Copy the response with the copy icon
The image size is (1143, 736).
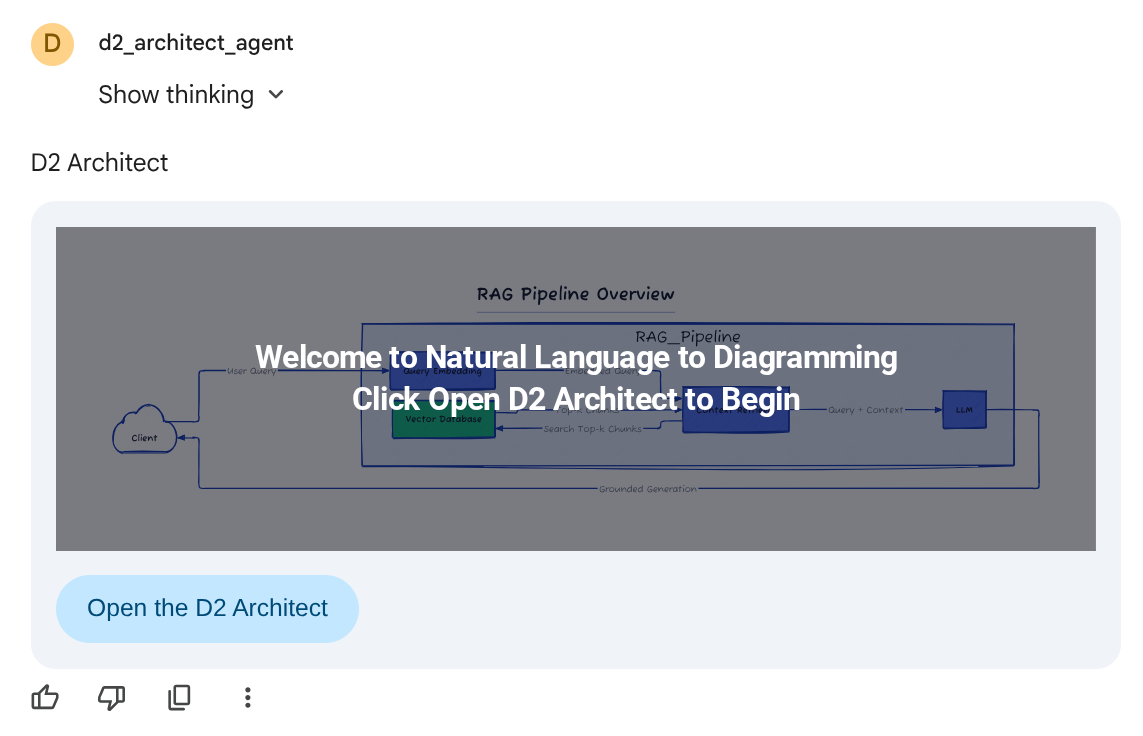tap(179, 697)
